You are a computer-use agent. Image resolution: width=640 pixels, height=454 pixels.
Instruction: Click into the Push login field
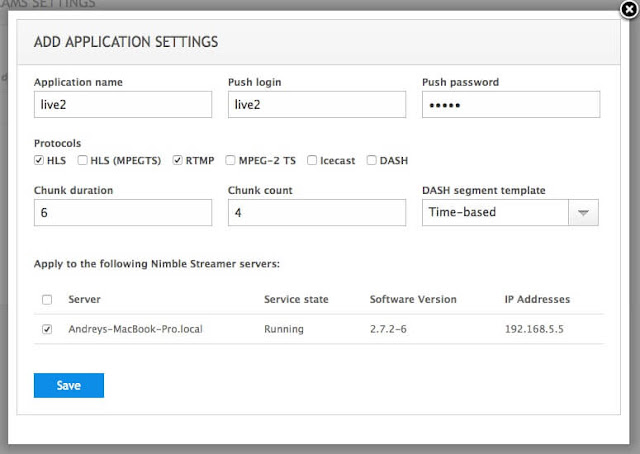(x=317, y=105)
